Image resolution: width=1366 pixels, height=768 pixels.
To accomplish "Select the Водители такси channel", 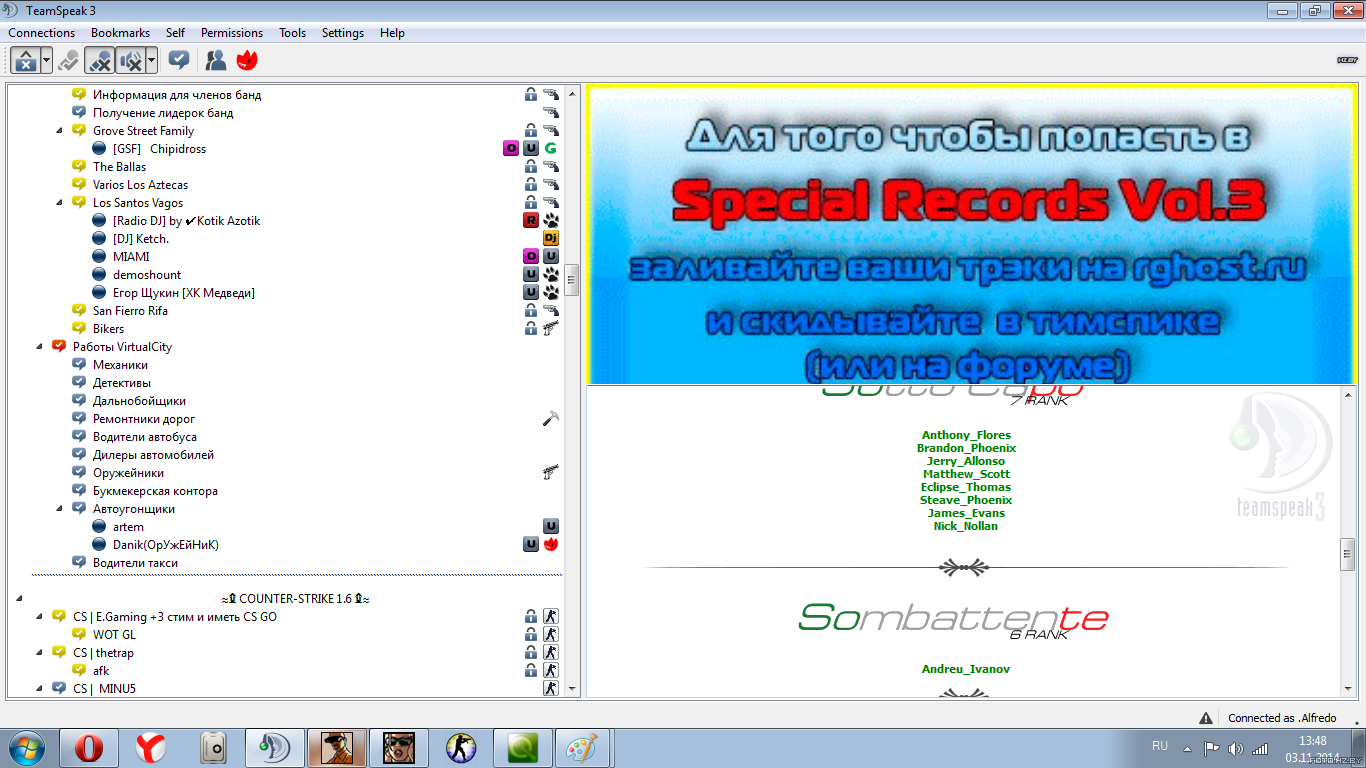I will (x=135, y=563).
